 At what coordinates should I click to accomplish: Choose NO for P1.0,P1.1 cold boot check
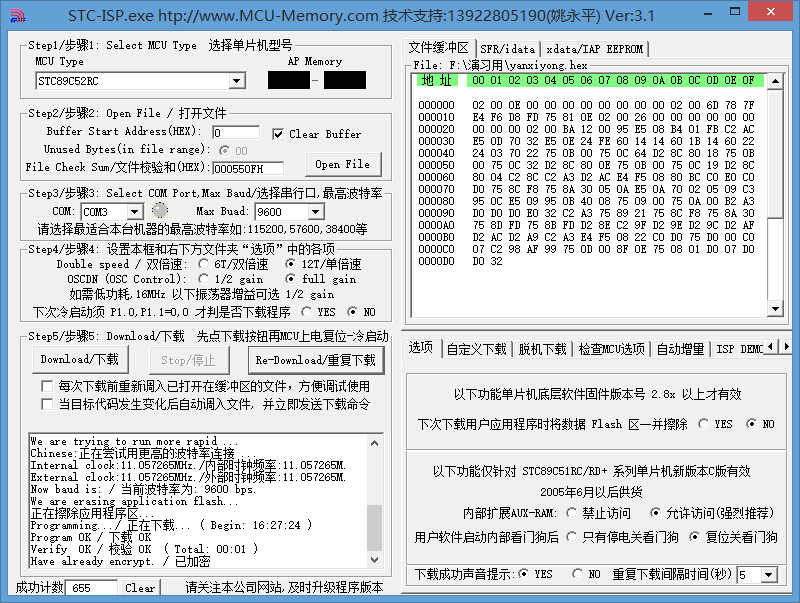coord(352,311)
